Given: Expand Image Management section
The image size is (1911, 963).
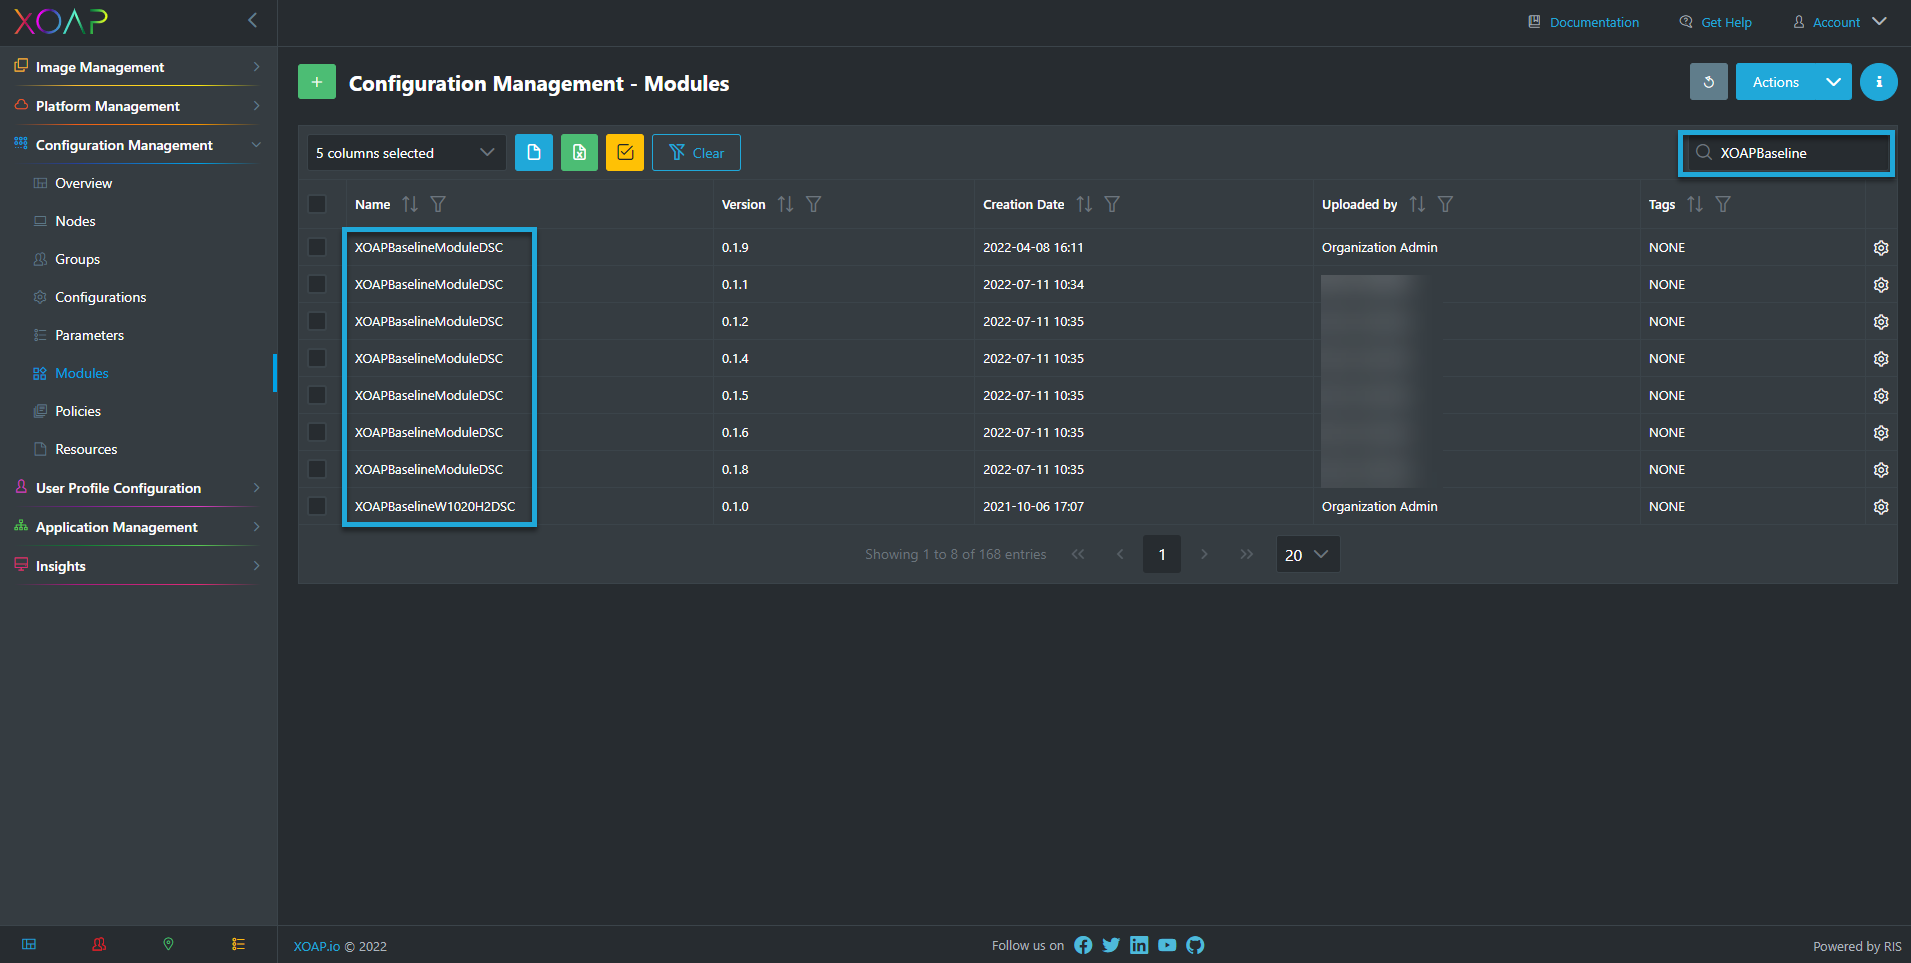Looking at the screenshot, I should click(x=139, y=67).
